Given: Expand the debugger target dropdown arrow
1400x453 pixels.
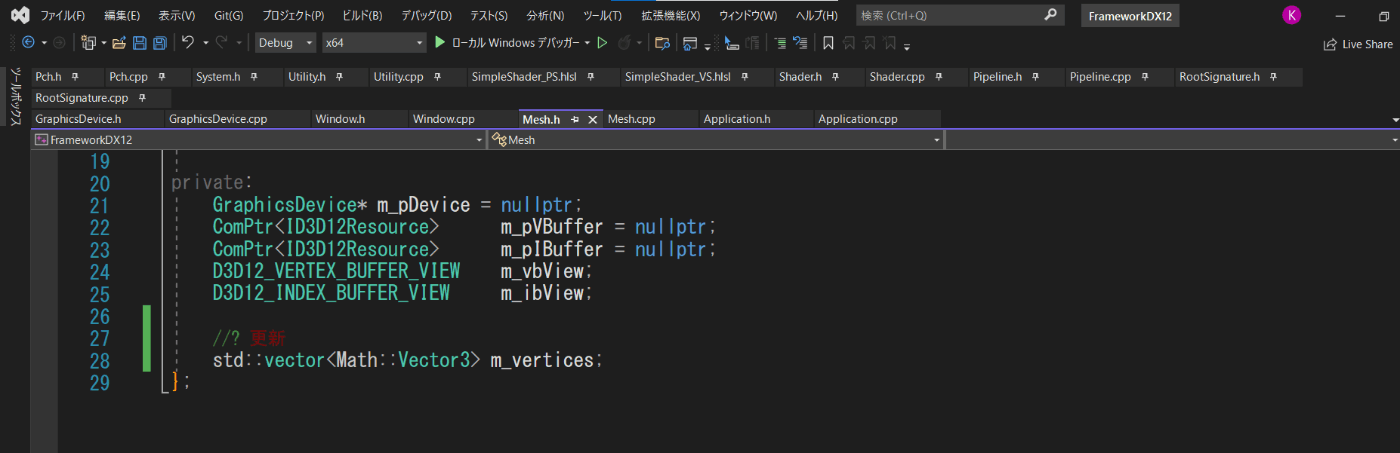Looking at the screenshot, I should click(587, 43).
